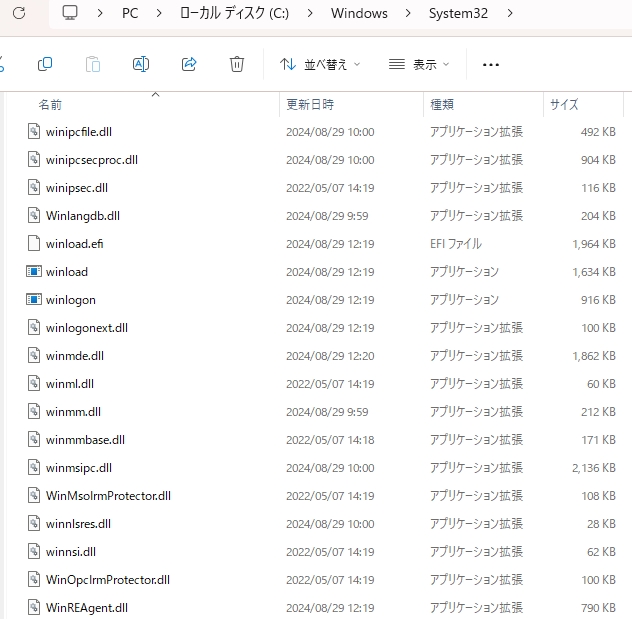632x619 pixels.
Task: Click the application icon of winlogon
Action: (34, 299)
